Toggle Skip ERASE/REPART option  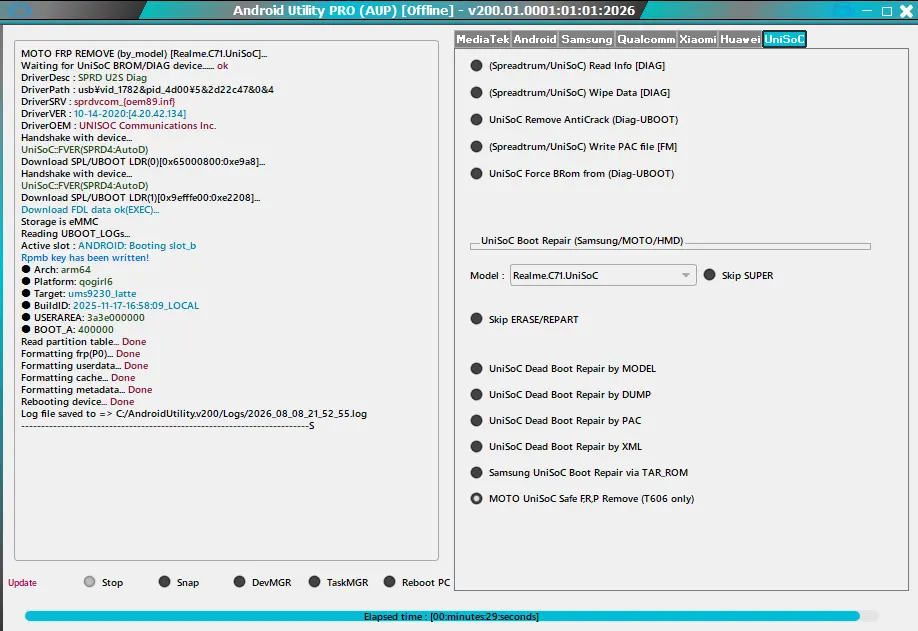(x=525, y=319)
